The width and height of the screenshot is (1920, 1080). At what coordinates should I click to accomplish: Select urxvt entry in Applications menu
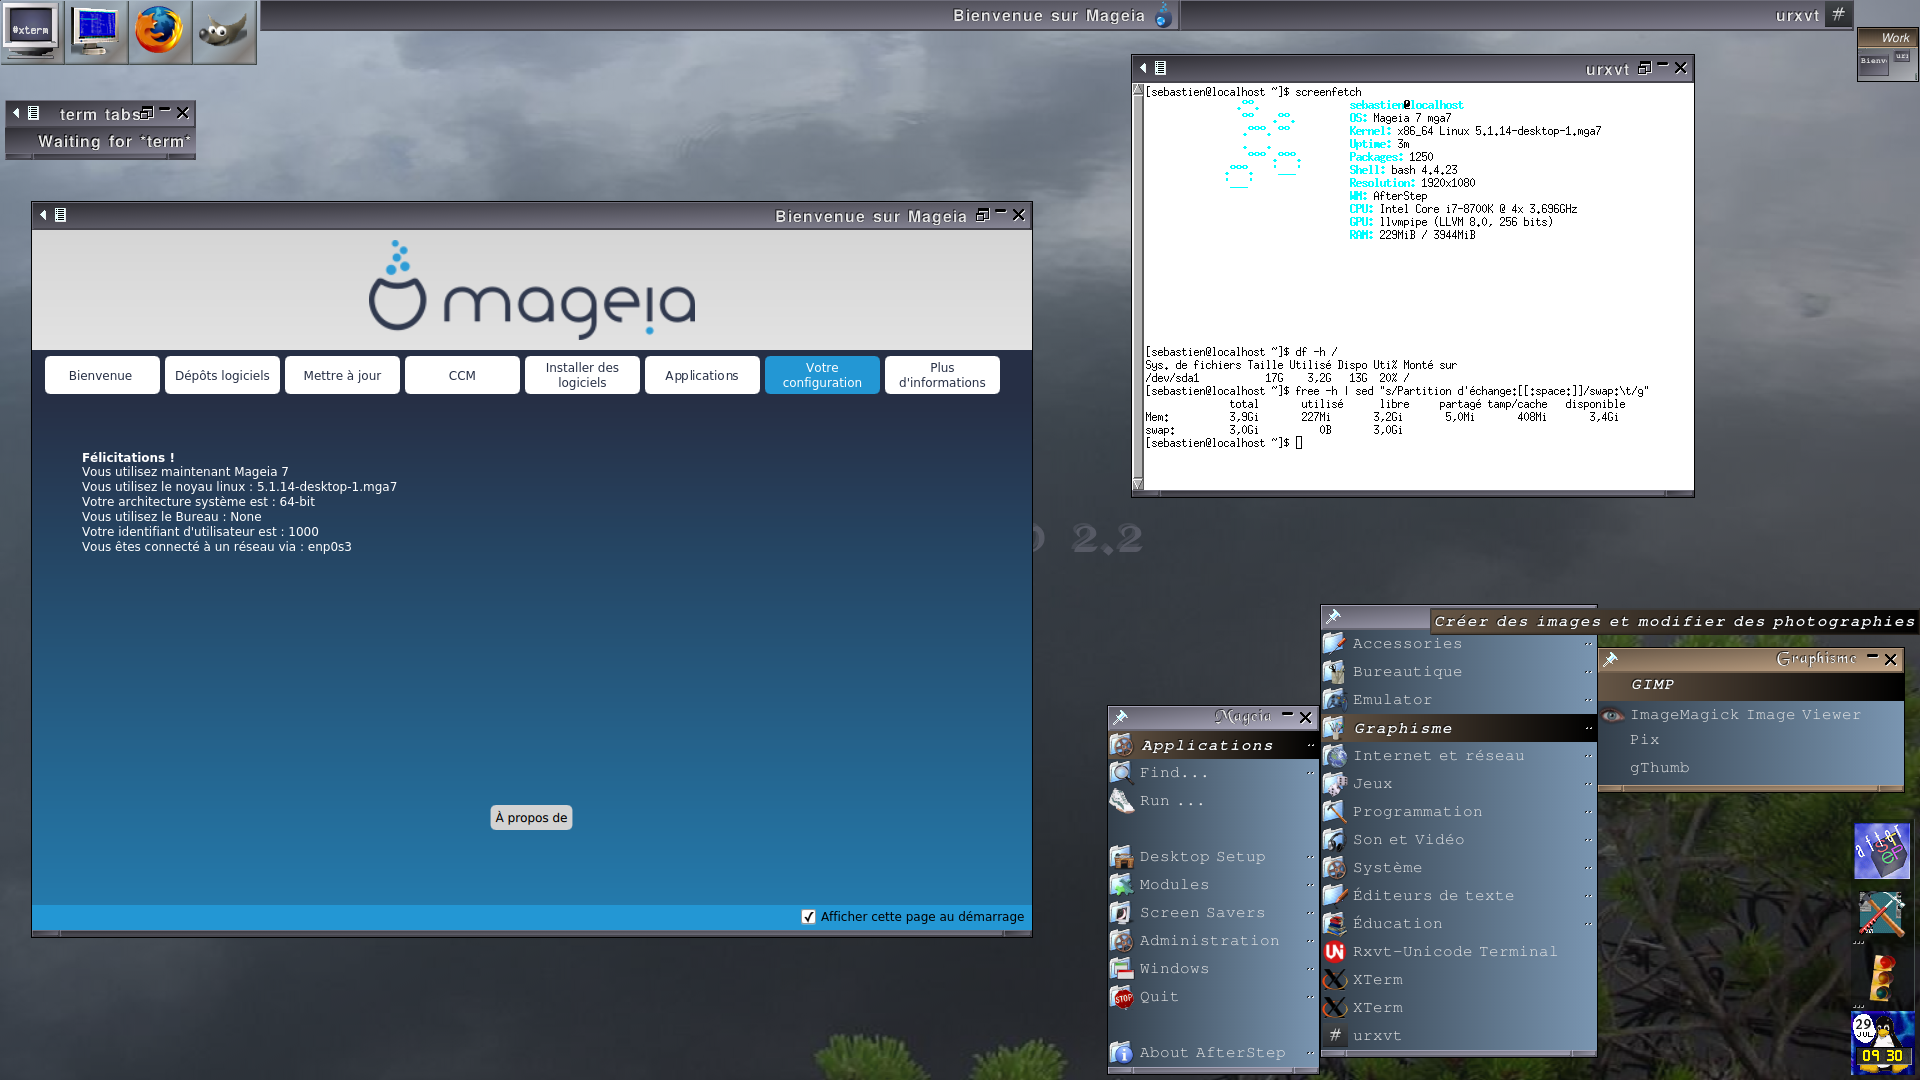coord(1458,1036)
